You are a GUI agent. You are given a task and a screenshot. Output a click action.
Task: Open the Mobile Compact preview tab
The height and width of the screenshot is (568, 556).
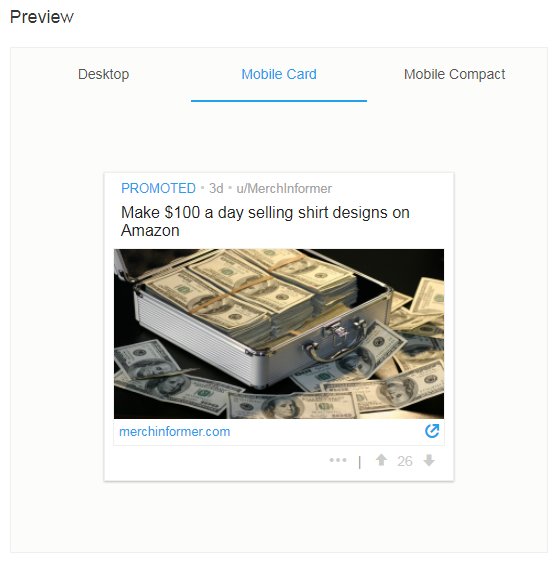454,74
